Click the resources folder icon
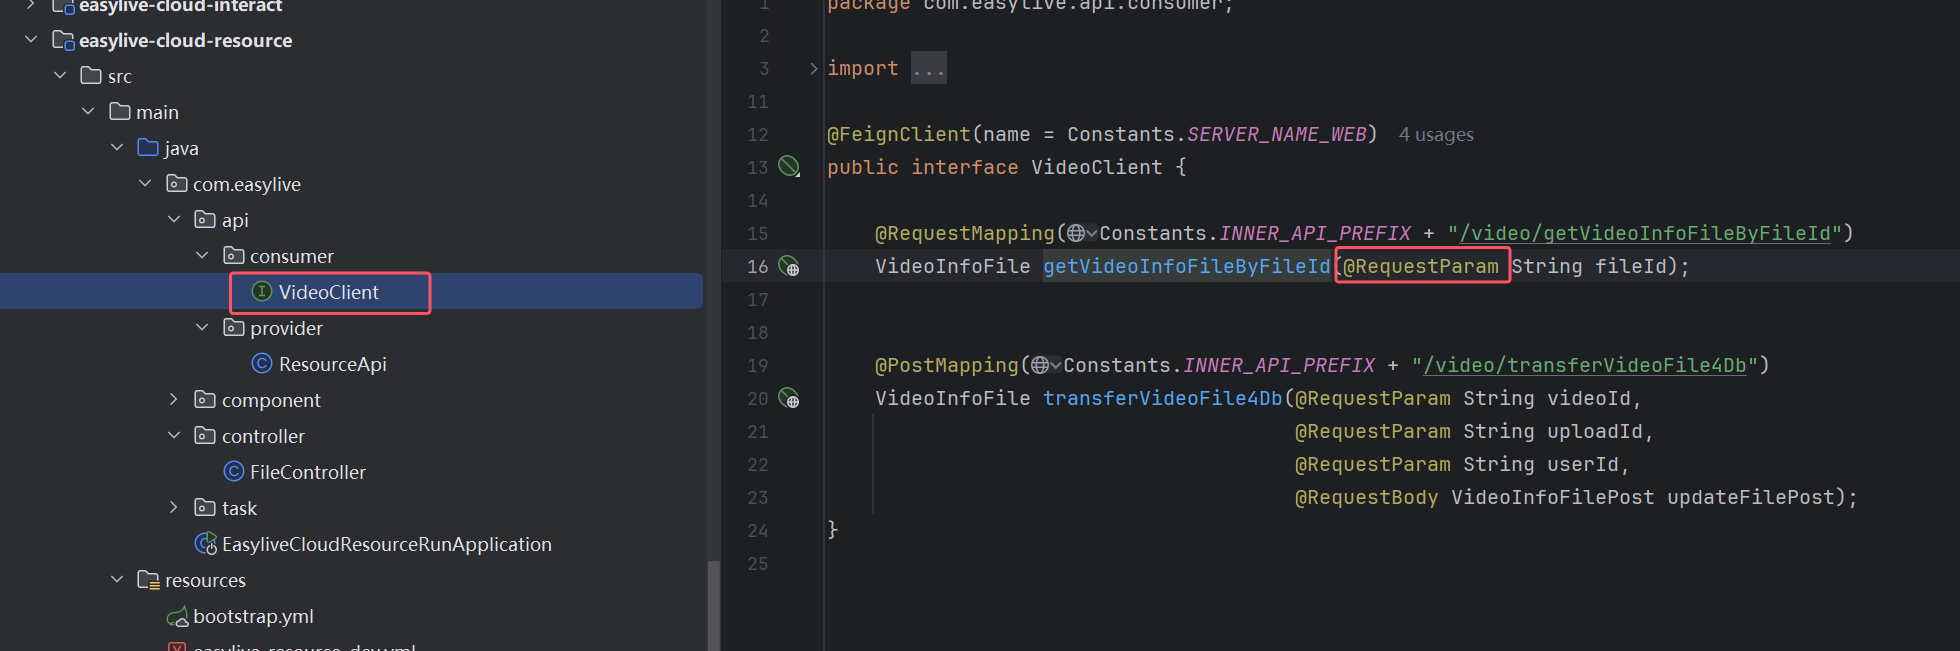Screen dimensions: 1960x651 148,580
